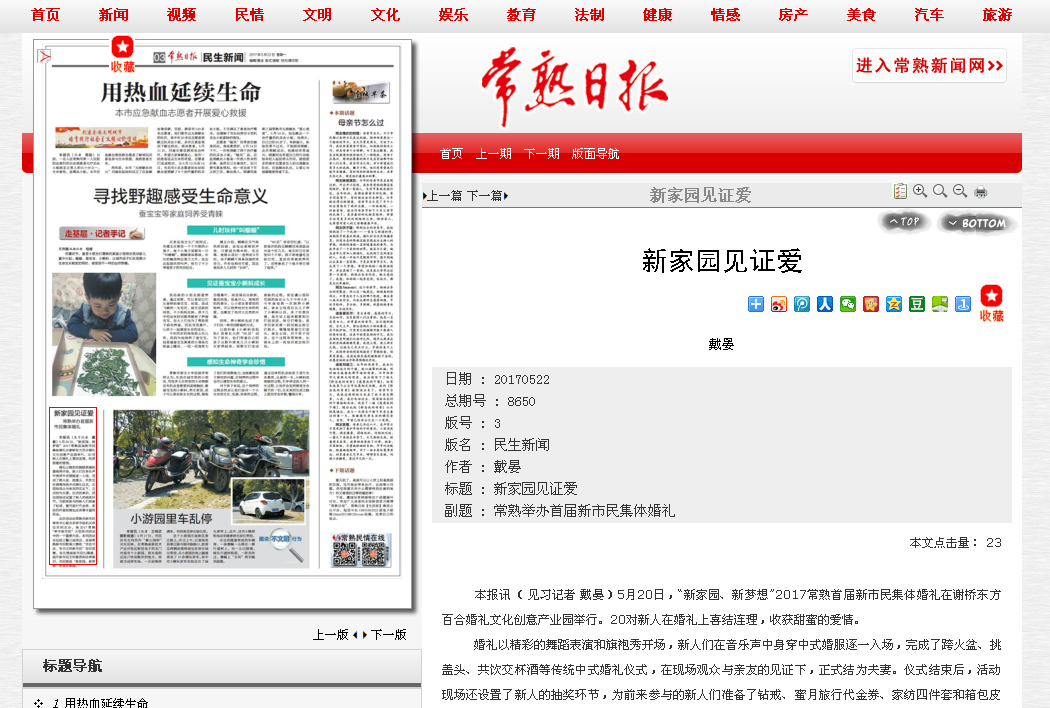Viewport: 1050px width, 708px height.
Task: Select the red-outlined 新家园见证爱 column
Action: click(x=74, y=486)
